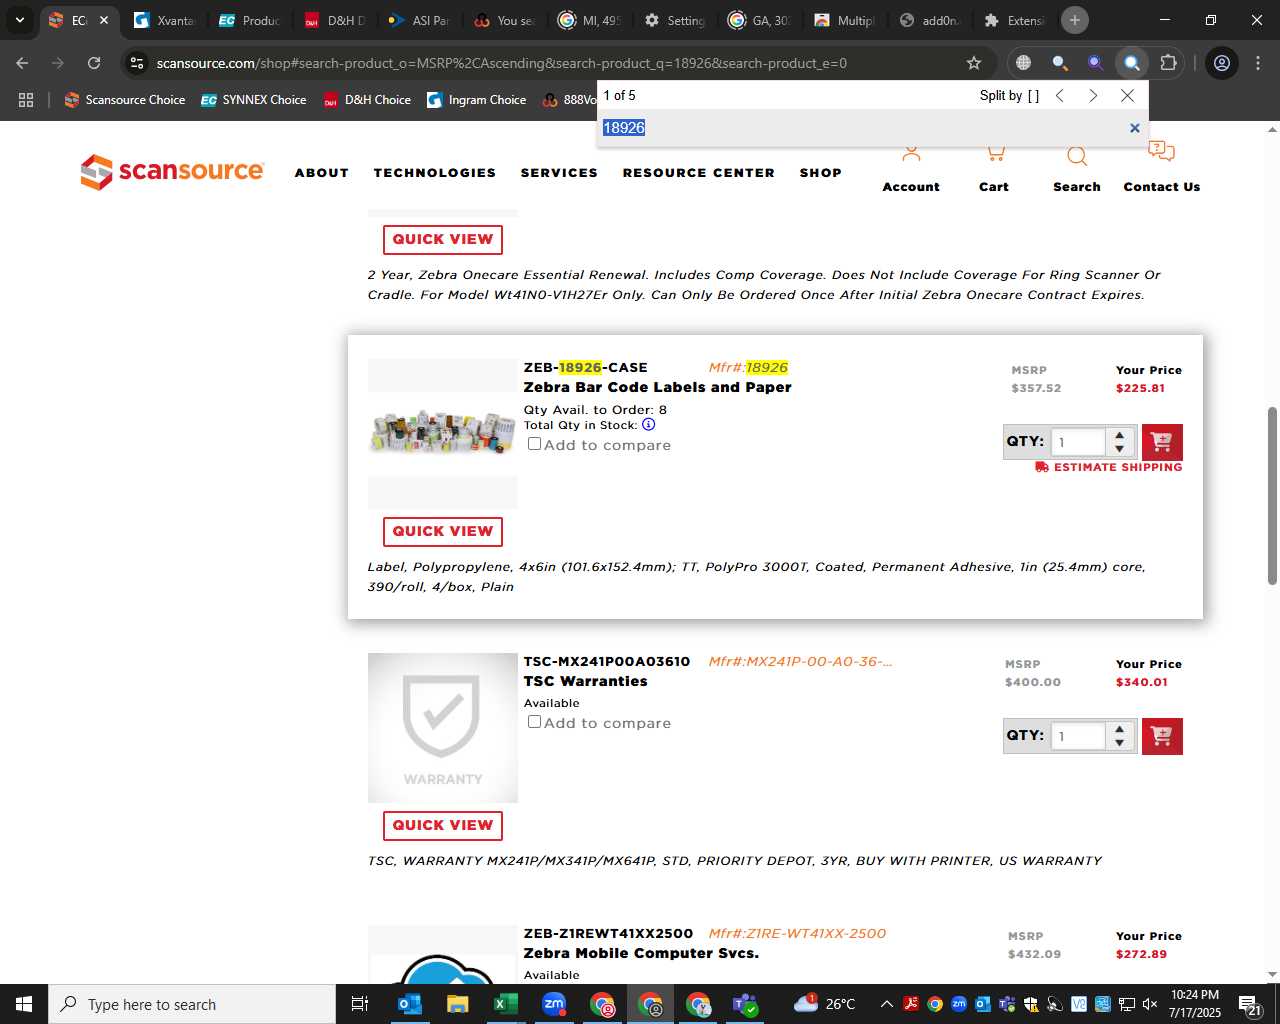Click QUICK VIEW for Onecare Essential Renewal
This screenshot has width=1280, height=1024.
click(443, 240)
